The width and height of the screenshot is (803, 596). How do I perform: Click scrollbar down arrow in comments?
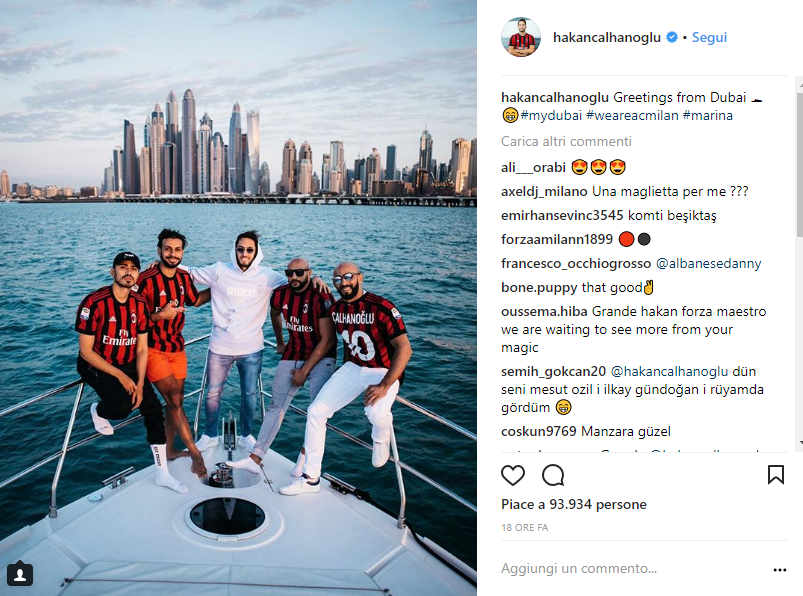coord(800,443)
